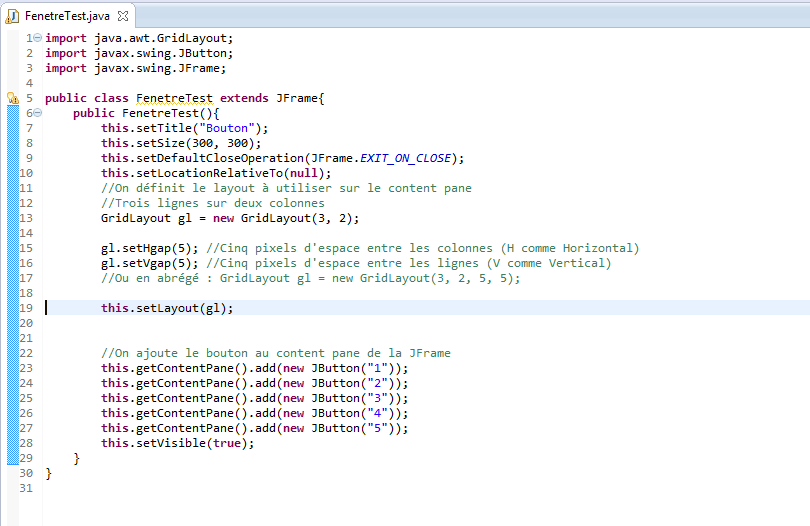Screen dimensions: 810x526
Task: Collapse the import statements fold on line 1
Action: click(x=37, y=38)
